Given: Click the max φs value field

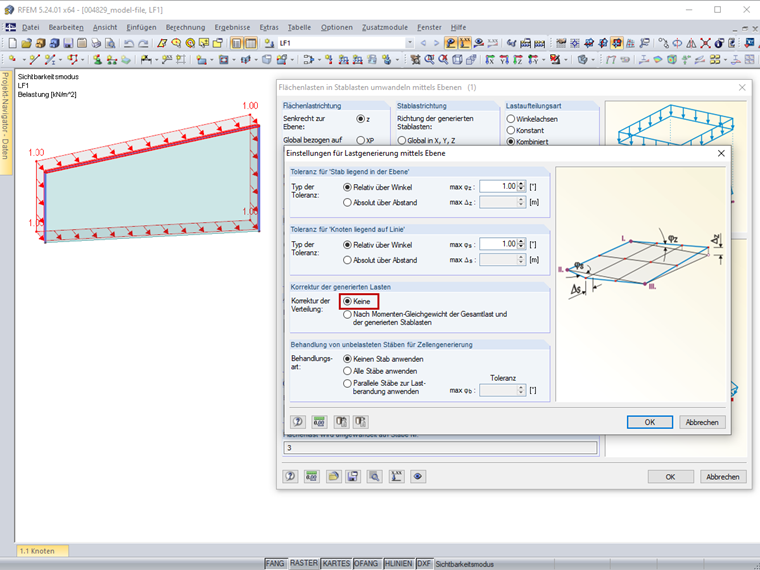Looking at the screenshot, I should (498, 244).
